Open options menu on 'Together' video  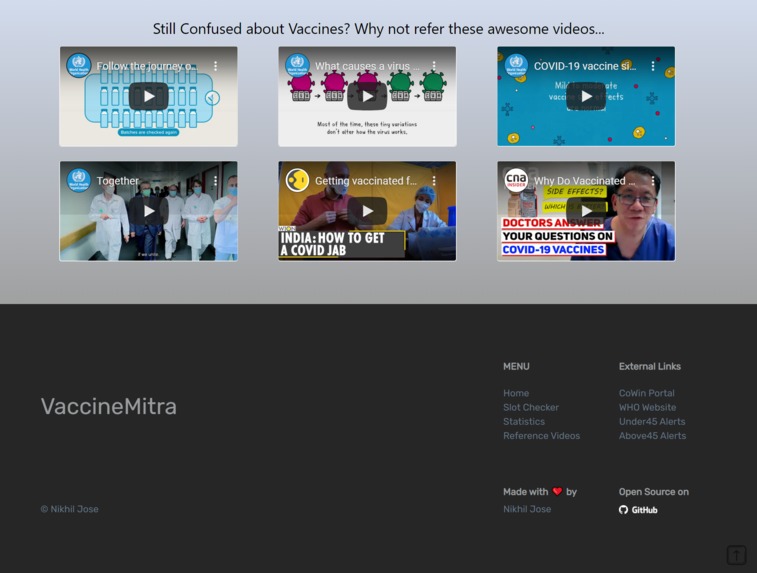(215, 181)
